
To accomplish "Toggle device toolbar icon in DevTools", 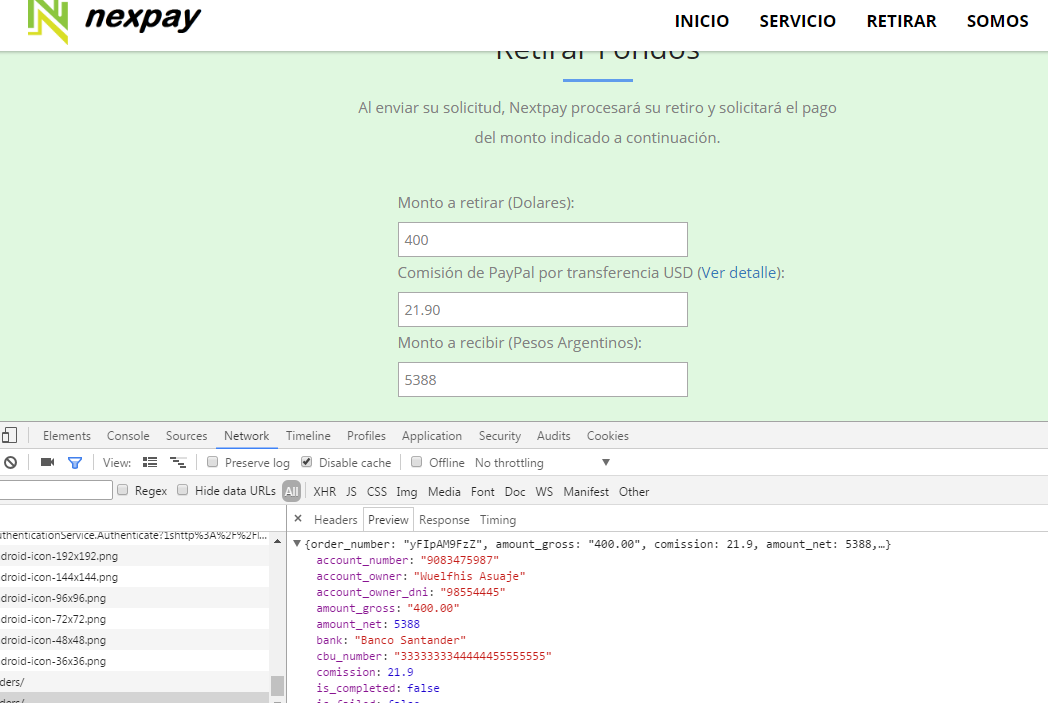I will 9,436.
